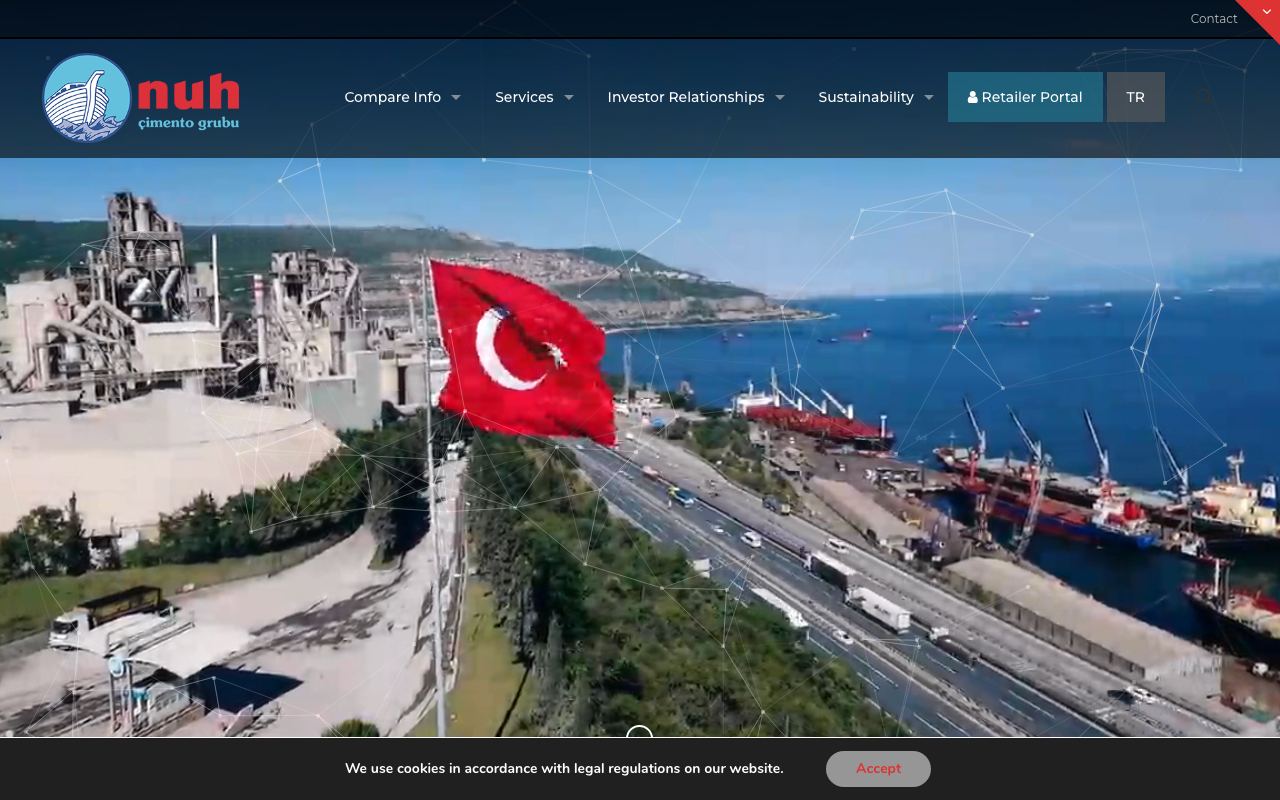Image resolution: width=1280 pixels, height=800 pixels.
Task: Accept the cookie notice
Action: click(x=878, y=768)
